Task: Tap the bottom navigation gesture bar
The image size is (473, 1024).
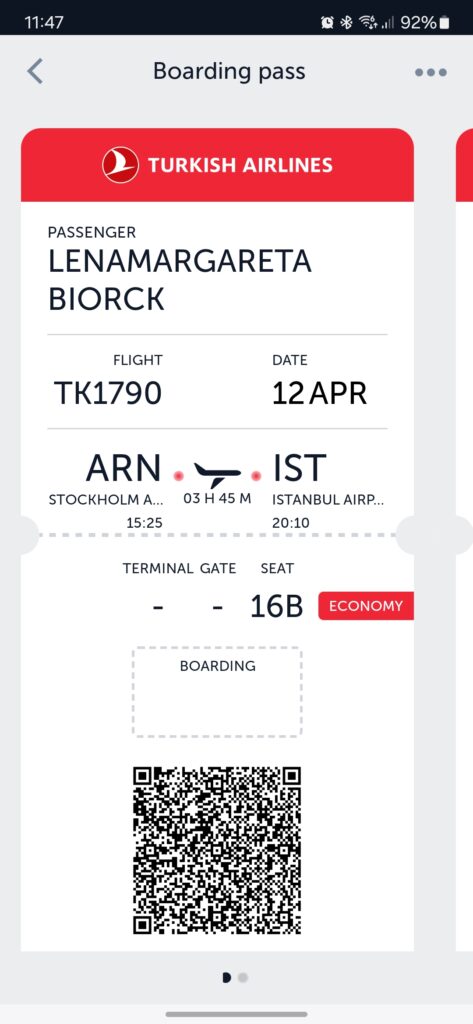Action: click(236, 1014)
